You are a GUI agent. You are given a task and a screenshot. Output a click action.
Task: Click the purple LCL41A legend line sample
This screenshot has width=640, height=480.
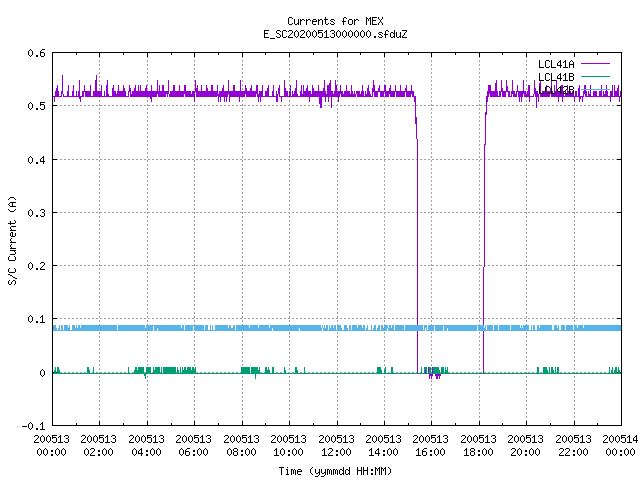596,64
